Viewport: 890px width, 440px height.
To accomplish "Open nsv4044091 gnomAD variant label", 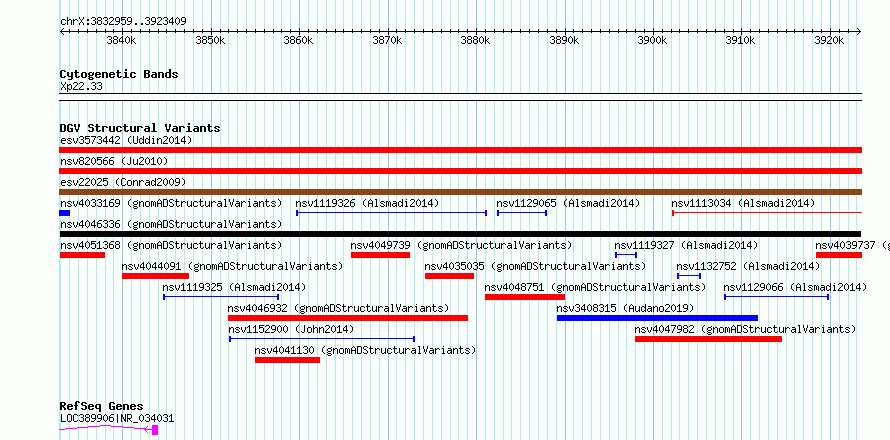I will pyautogui.click(x=233, y=266).
